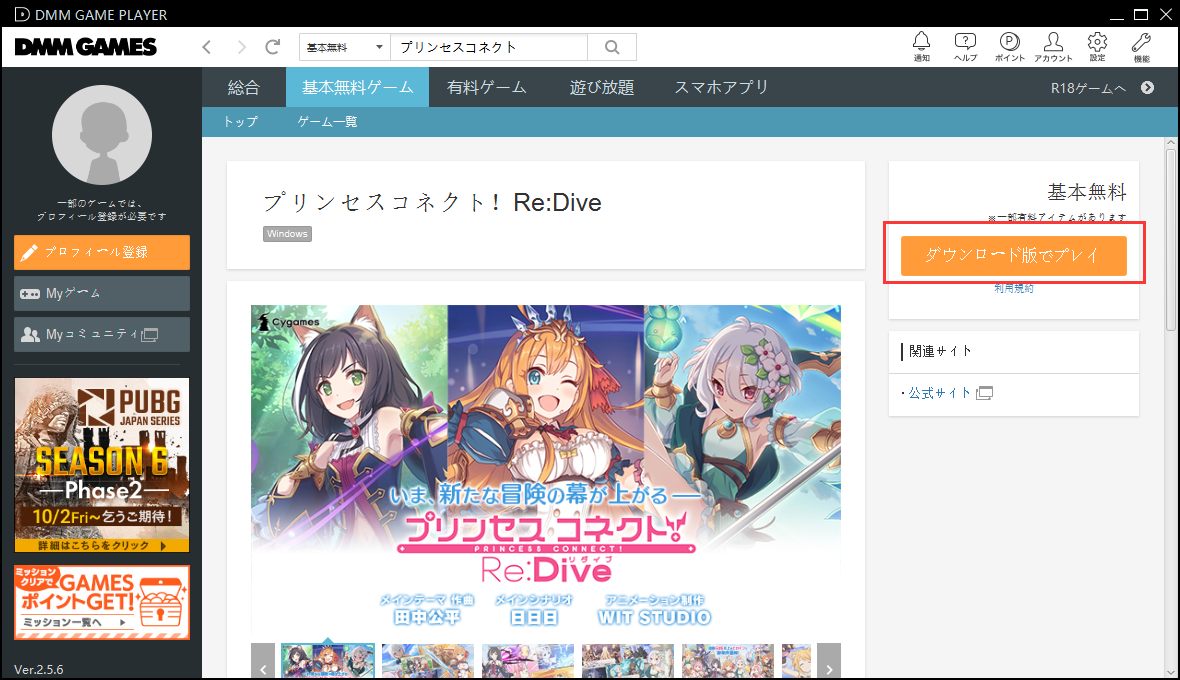This screenshot has width=1180, height=680.
Task: Select the トップ sub-tab
Action: (x=240, y=122)
